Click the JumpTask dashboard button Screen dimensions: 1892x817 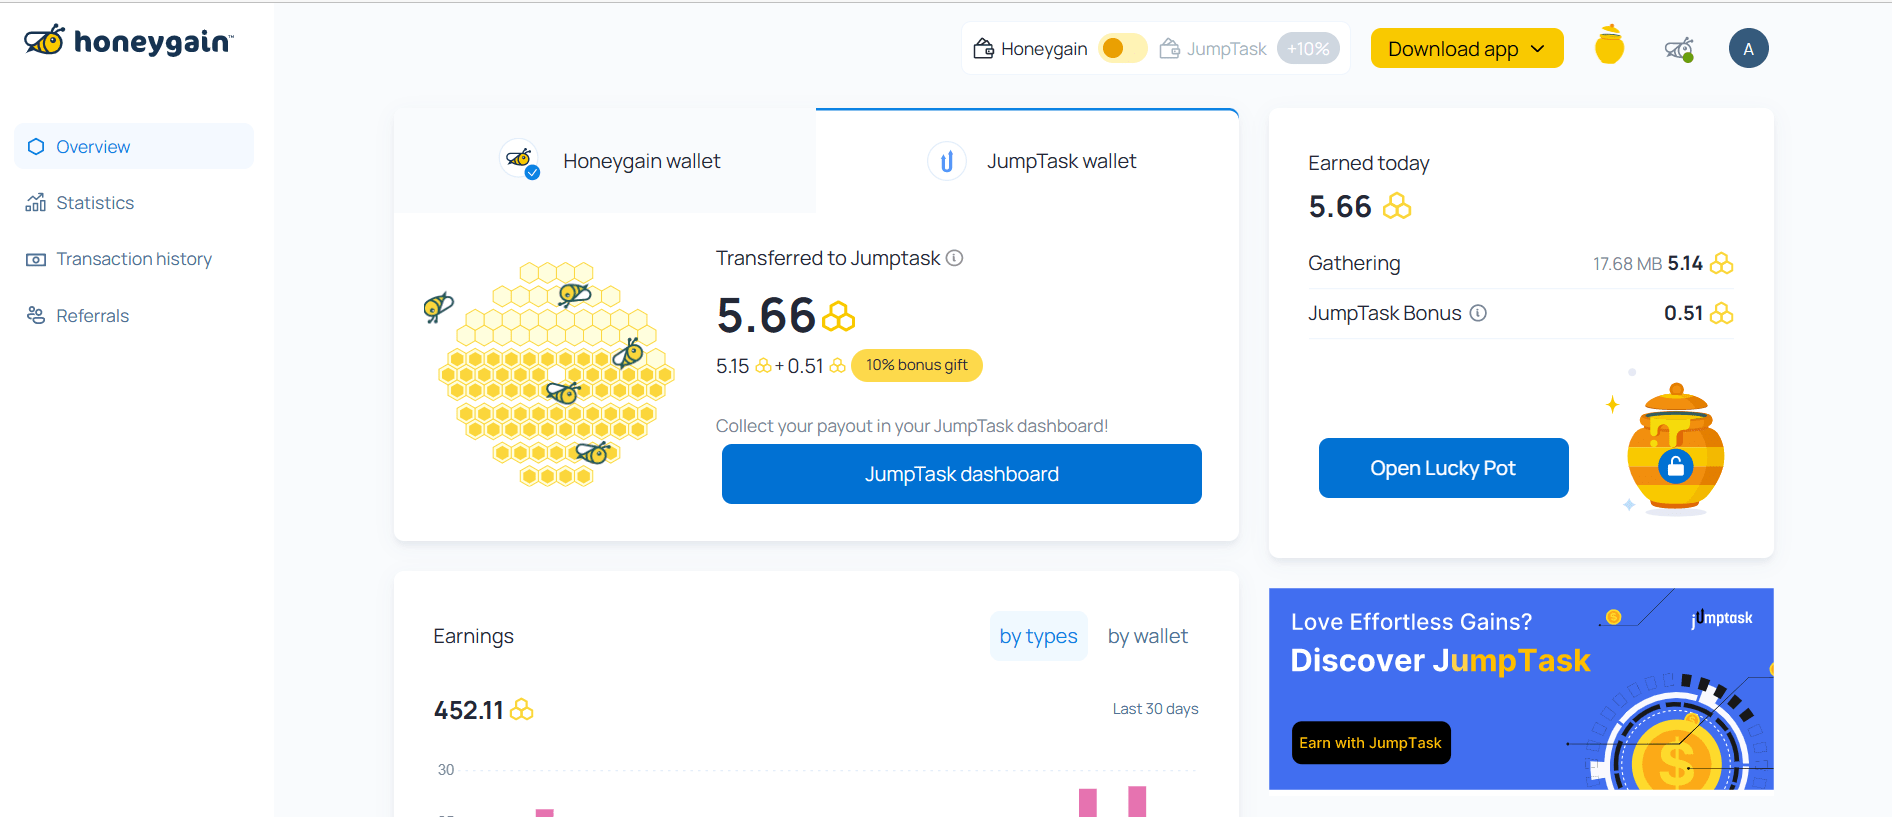tap(961, 474)
